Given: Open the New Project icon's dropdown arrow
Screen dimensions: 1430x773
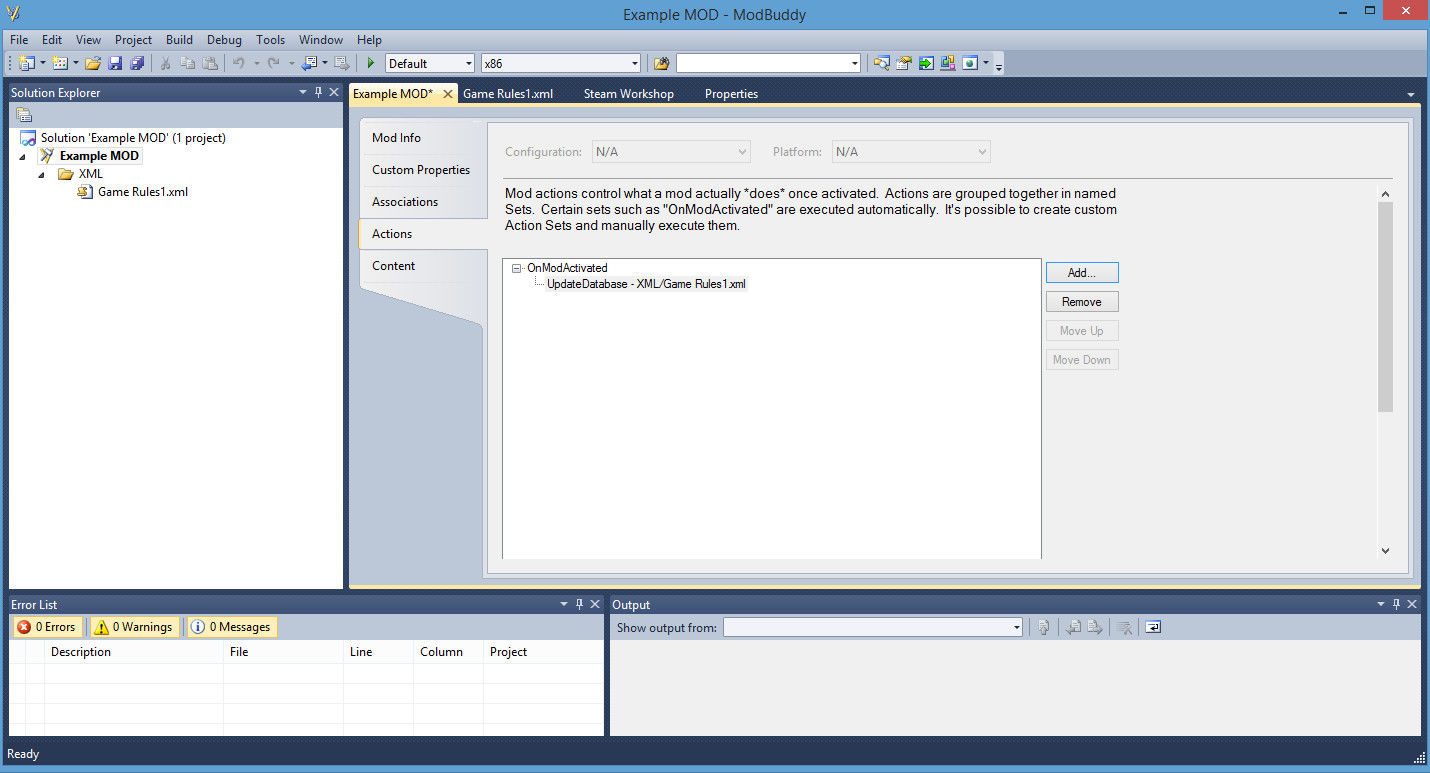Looking at the screenshot, I should pyautogui.click(x=42, y=63).
